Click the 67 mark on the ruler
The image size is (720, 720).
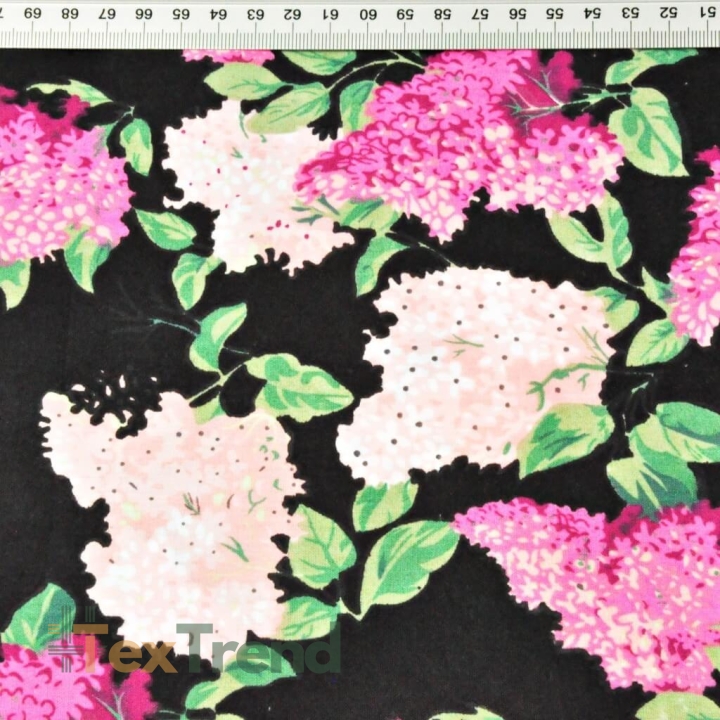(107, 14)
